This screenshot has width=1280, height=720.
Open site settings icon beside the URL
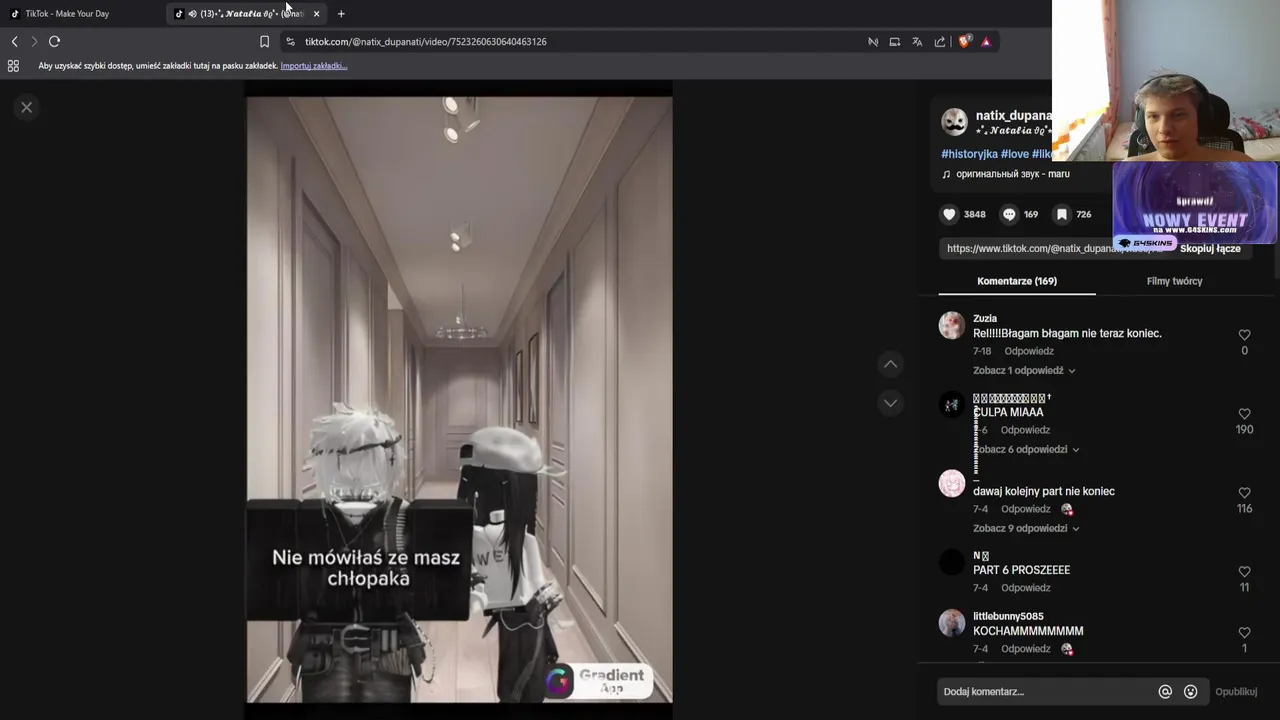[x=290, y=42]
